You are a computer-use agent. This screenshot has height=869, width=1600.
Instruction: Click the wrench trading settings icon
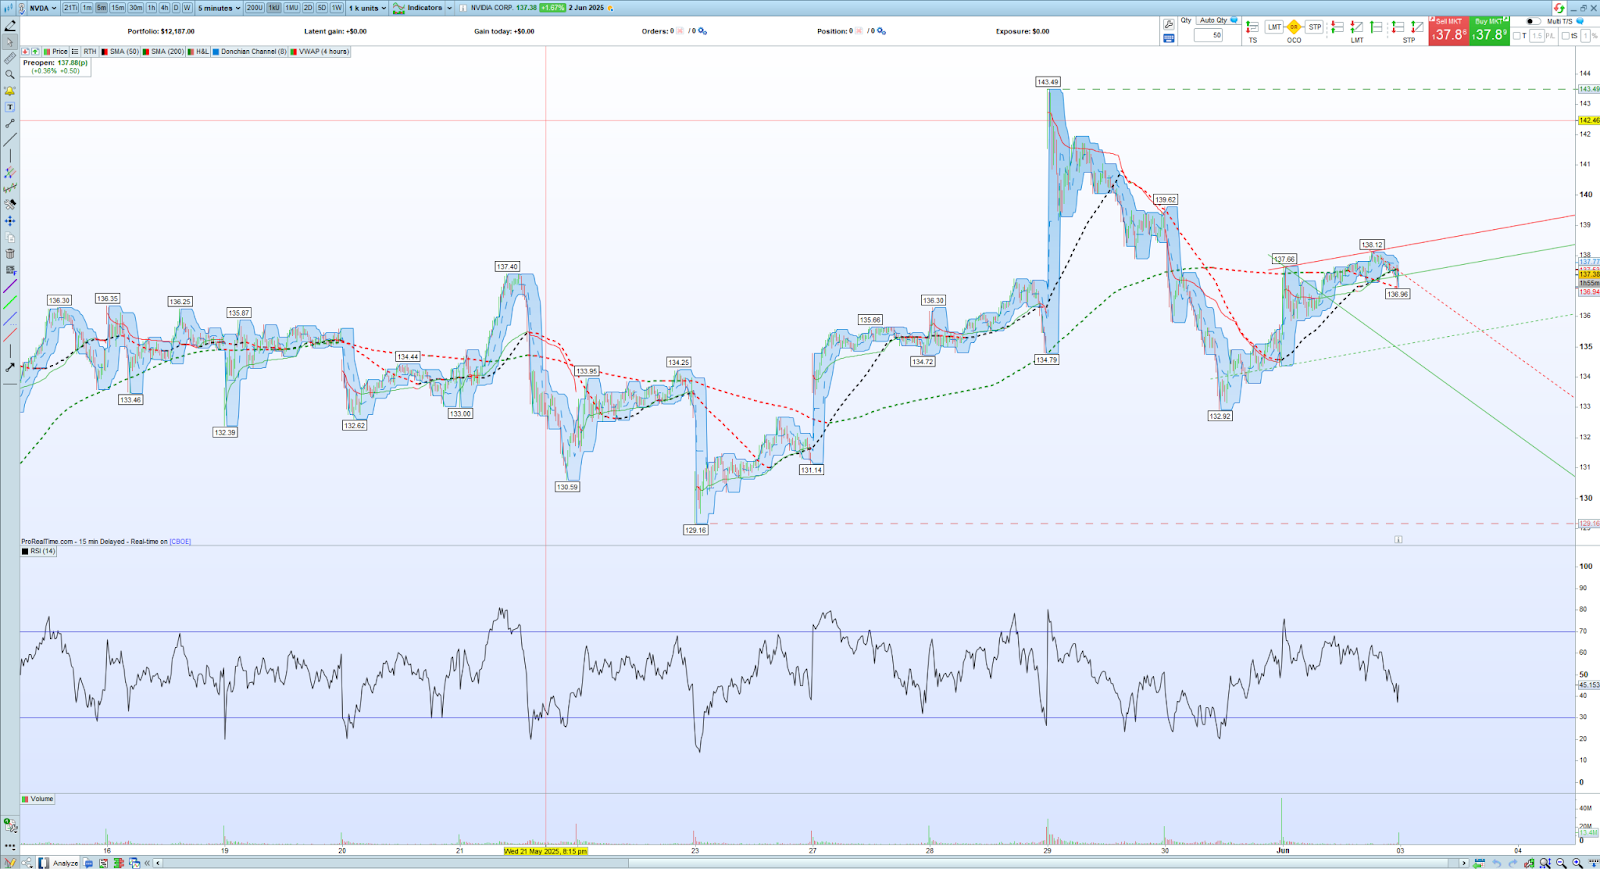(x=1168, y=23)
